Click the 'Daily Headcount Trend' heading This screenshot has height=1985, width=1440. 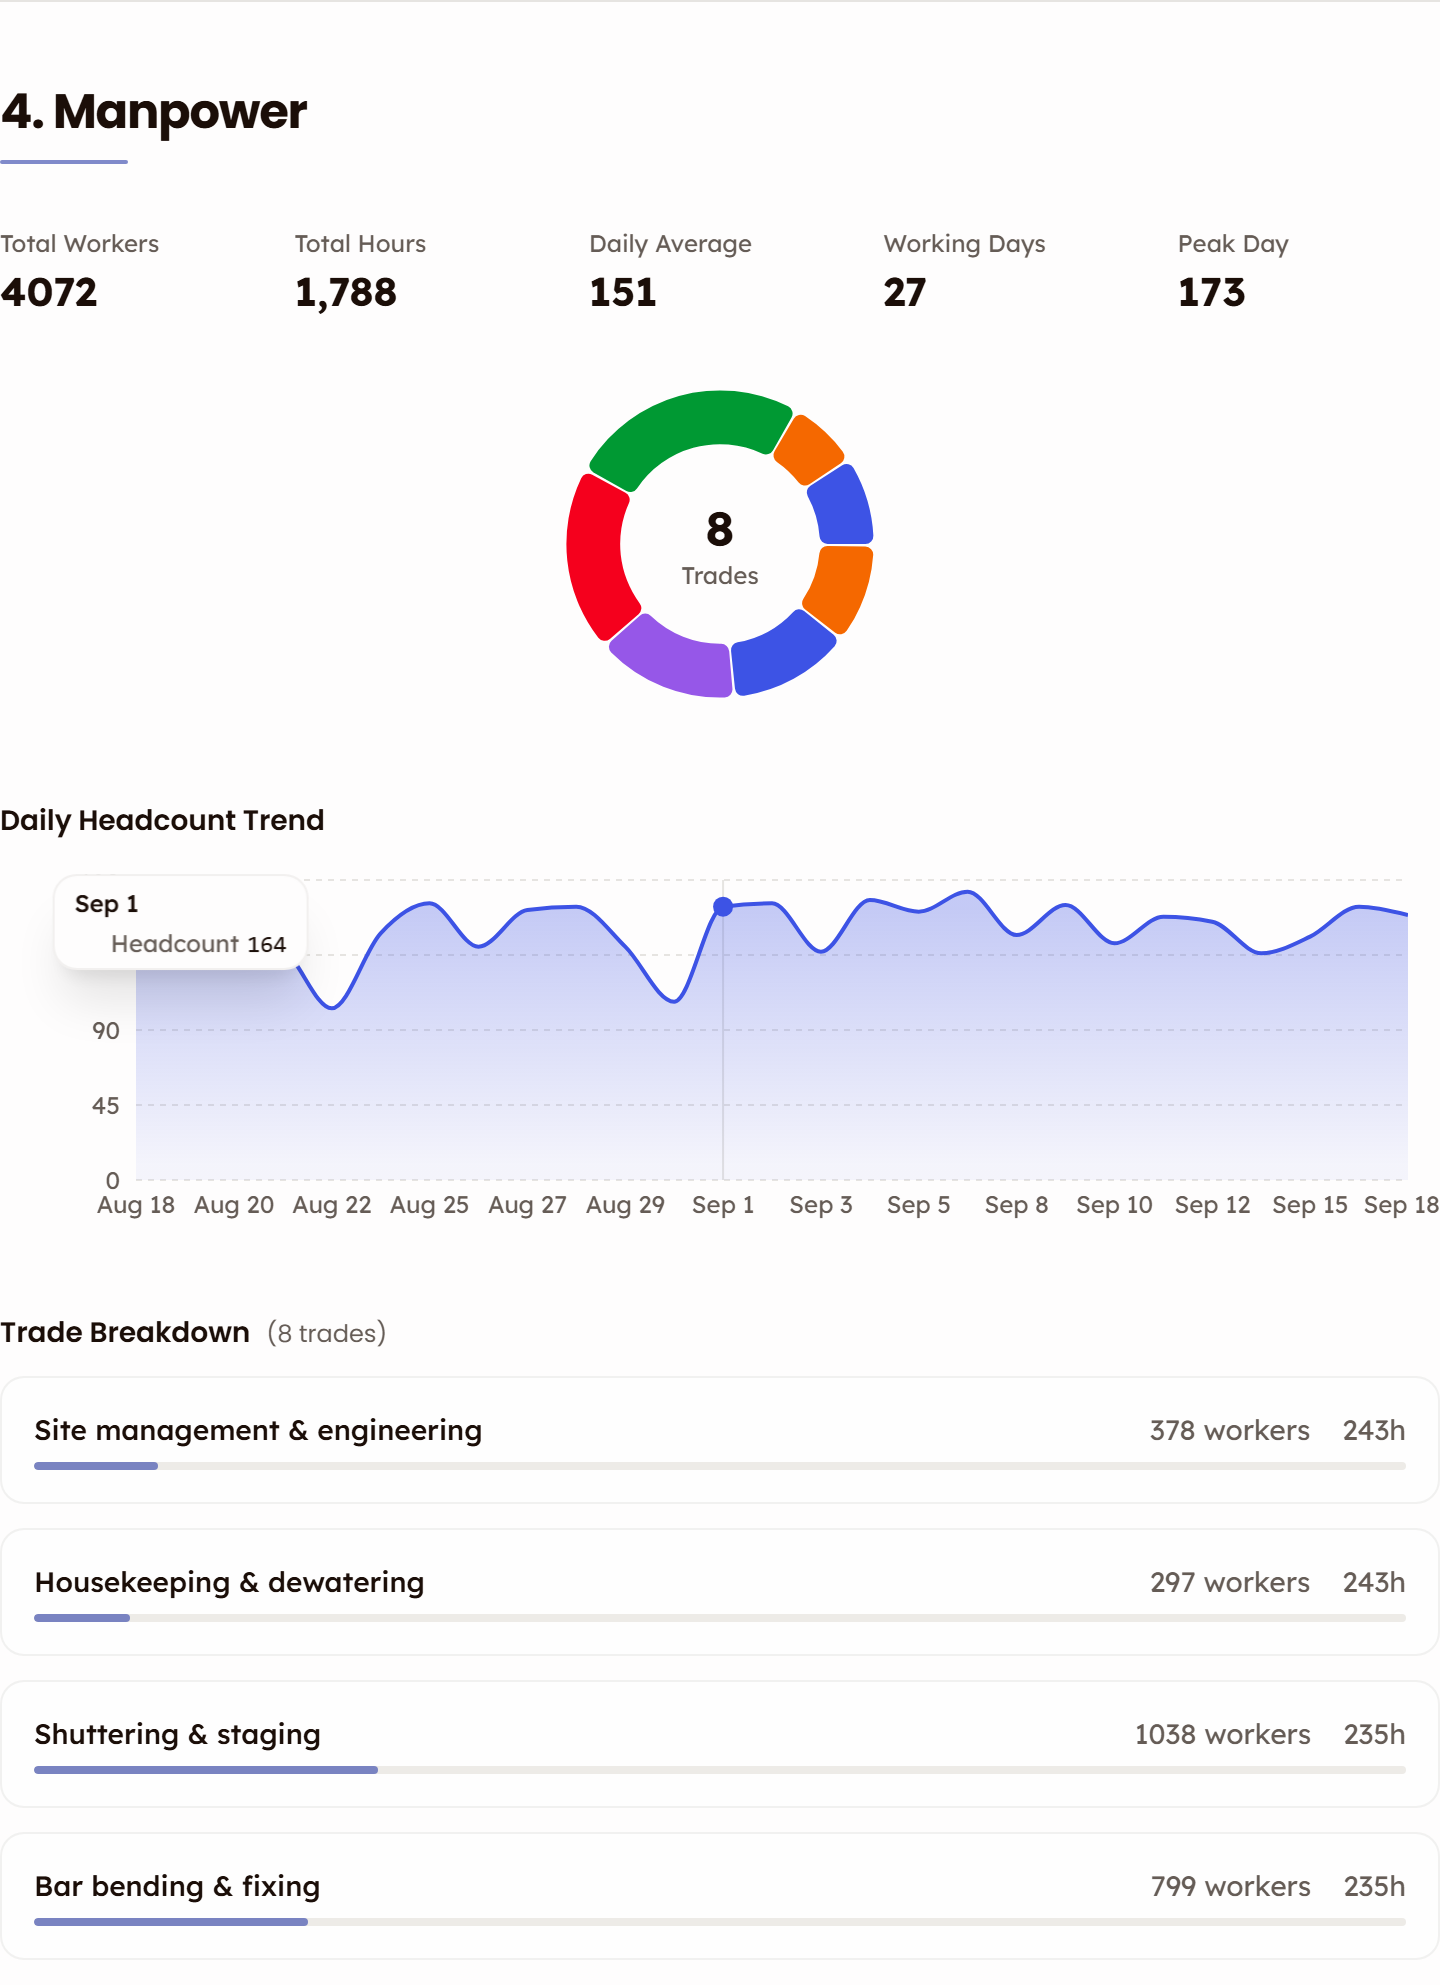click(162, 821)
